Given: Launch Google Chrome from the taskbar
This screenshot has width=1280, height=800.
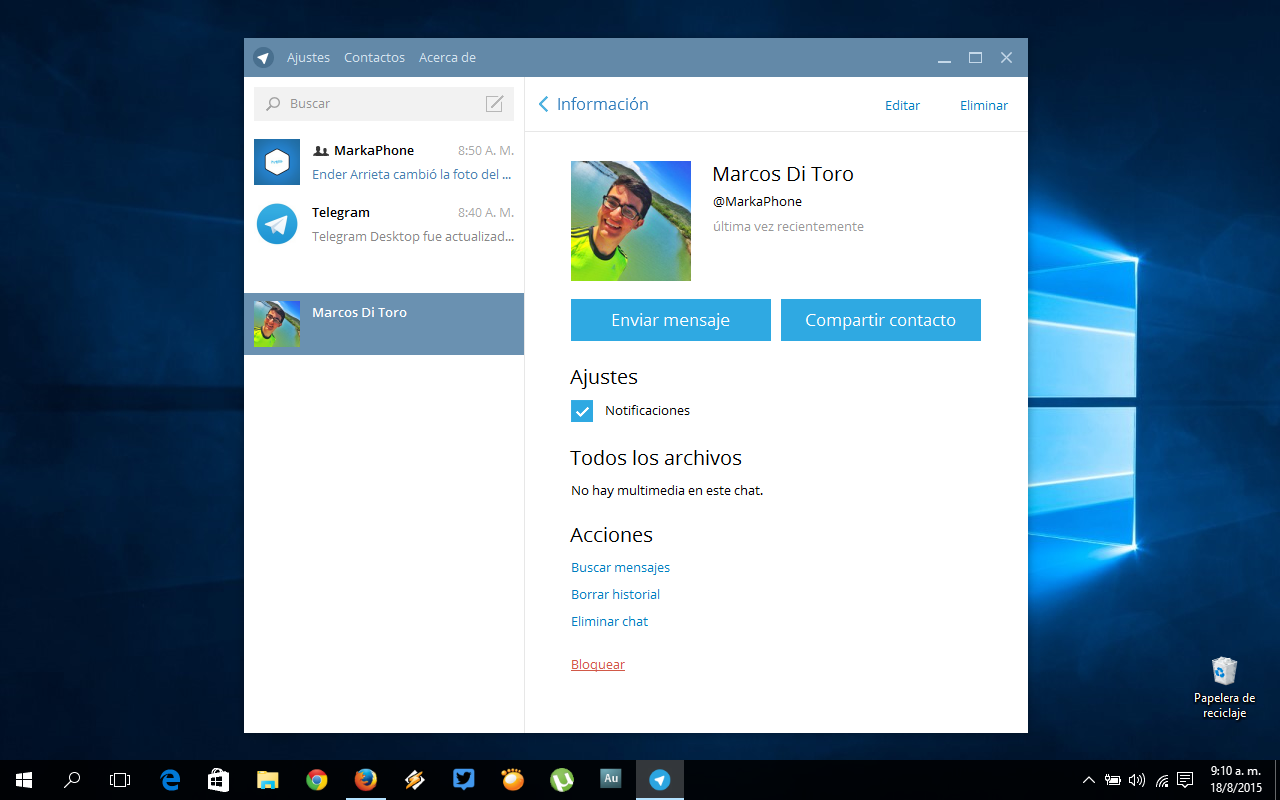Looking at the screenshot, I should [317, 780].
